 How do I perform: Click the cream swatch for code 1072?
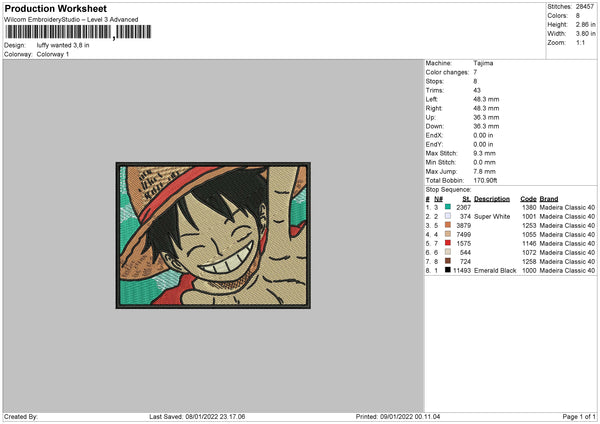tap(448, 252)
